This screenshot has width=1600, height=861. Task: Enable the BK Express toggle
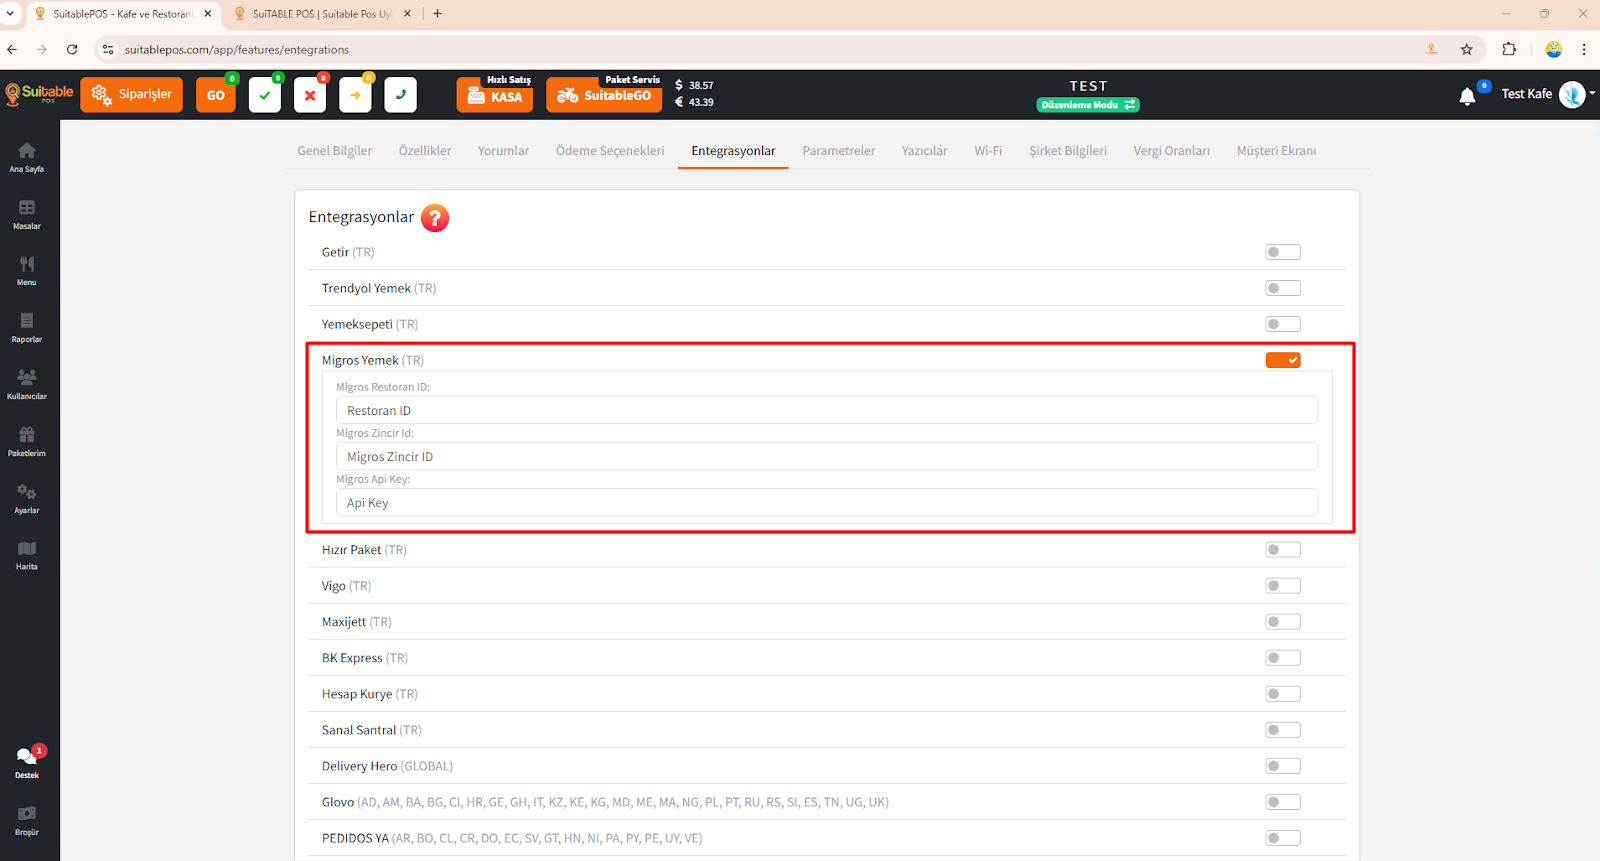[1283, 658]
